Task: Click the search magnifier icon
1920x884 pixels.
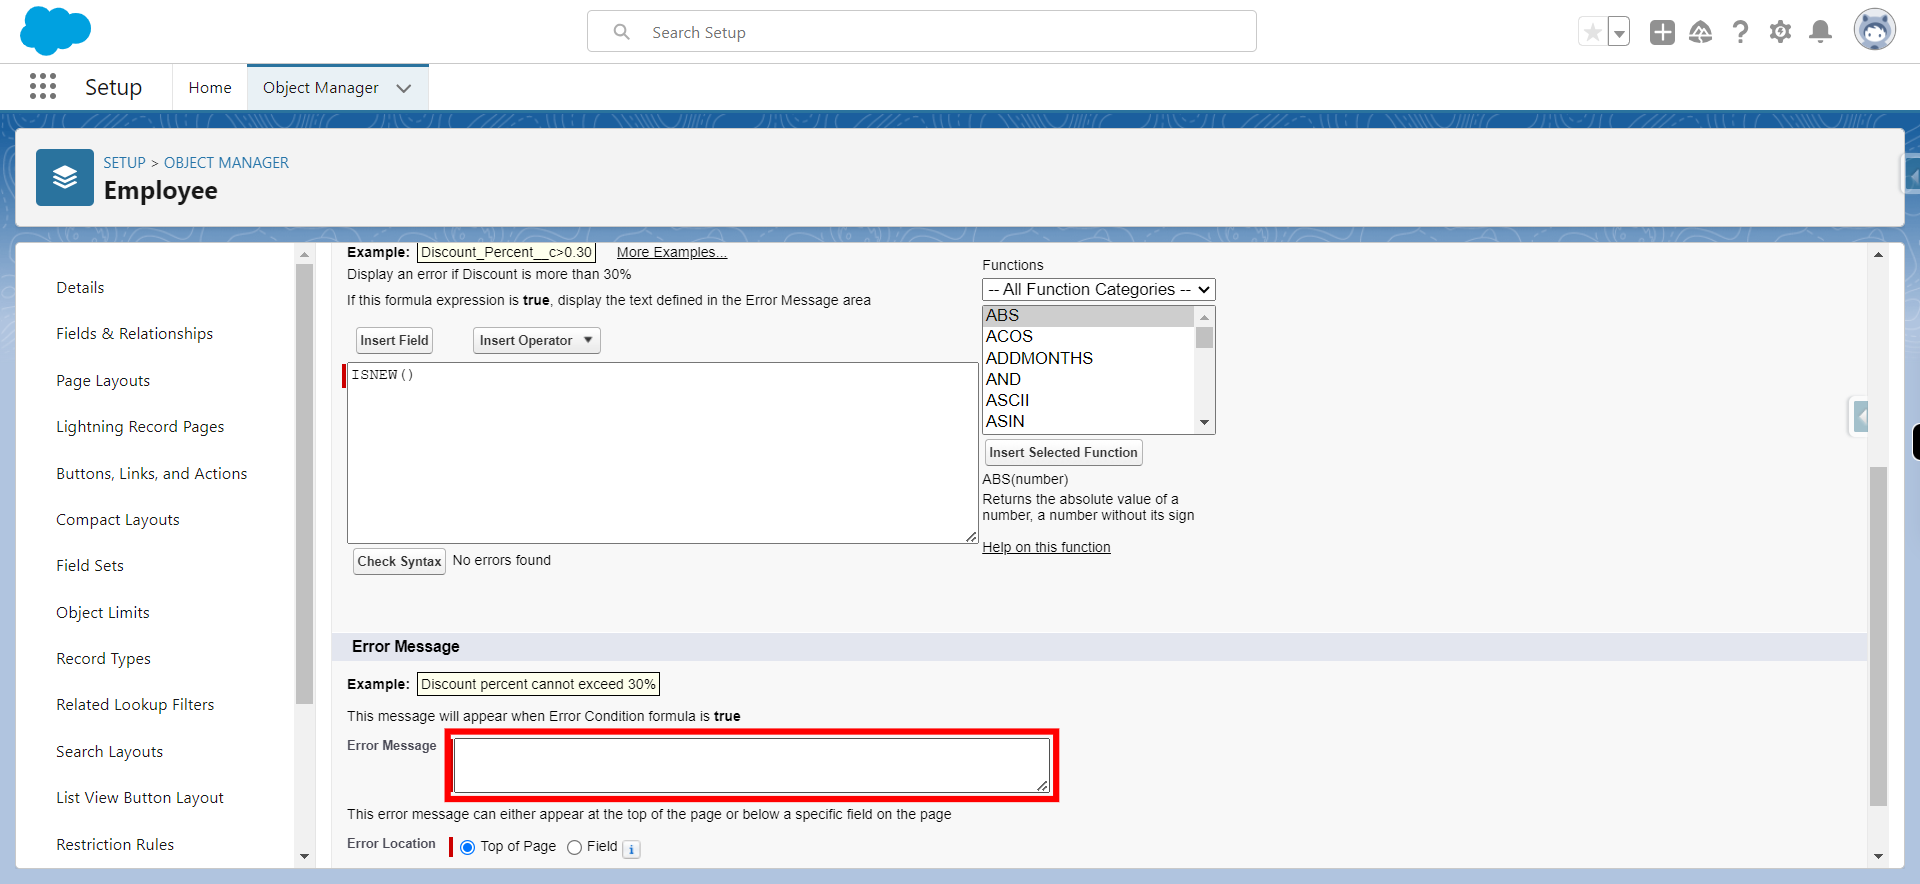Action: (x=621, y=32)
